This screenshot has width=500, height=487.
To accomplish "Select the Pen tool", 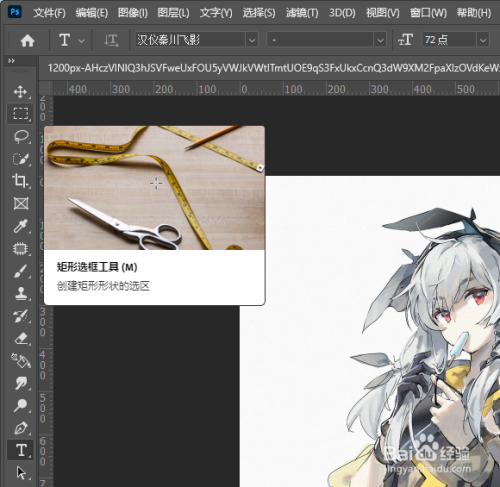I will 21,428.
